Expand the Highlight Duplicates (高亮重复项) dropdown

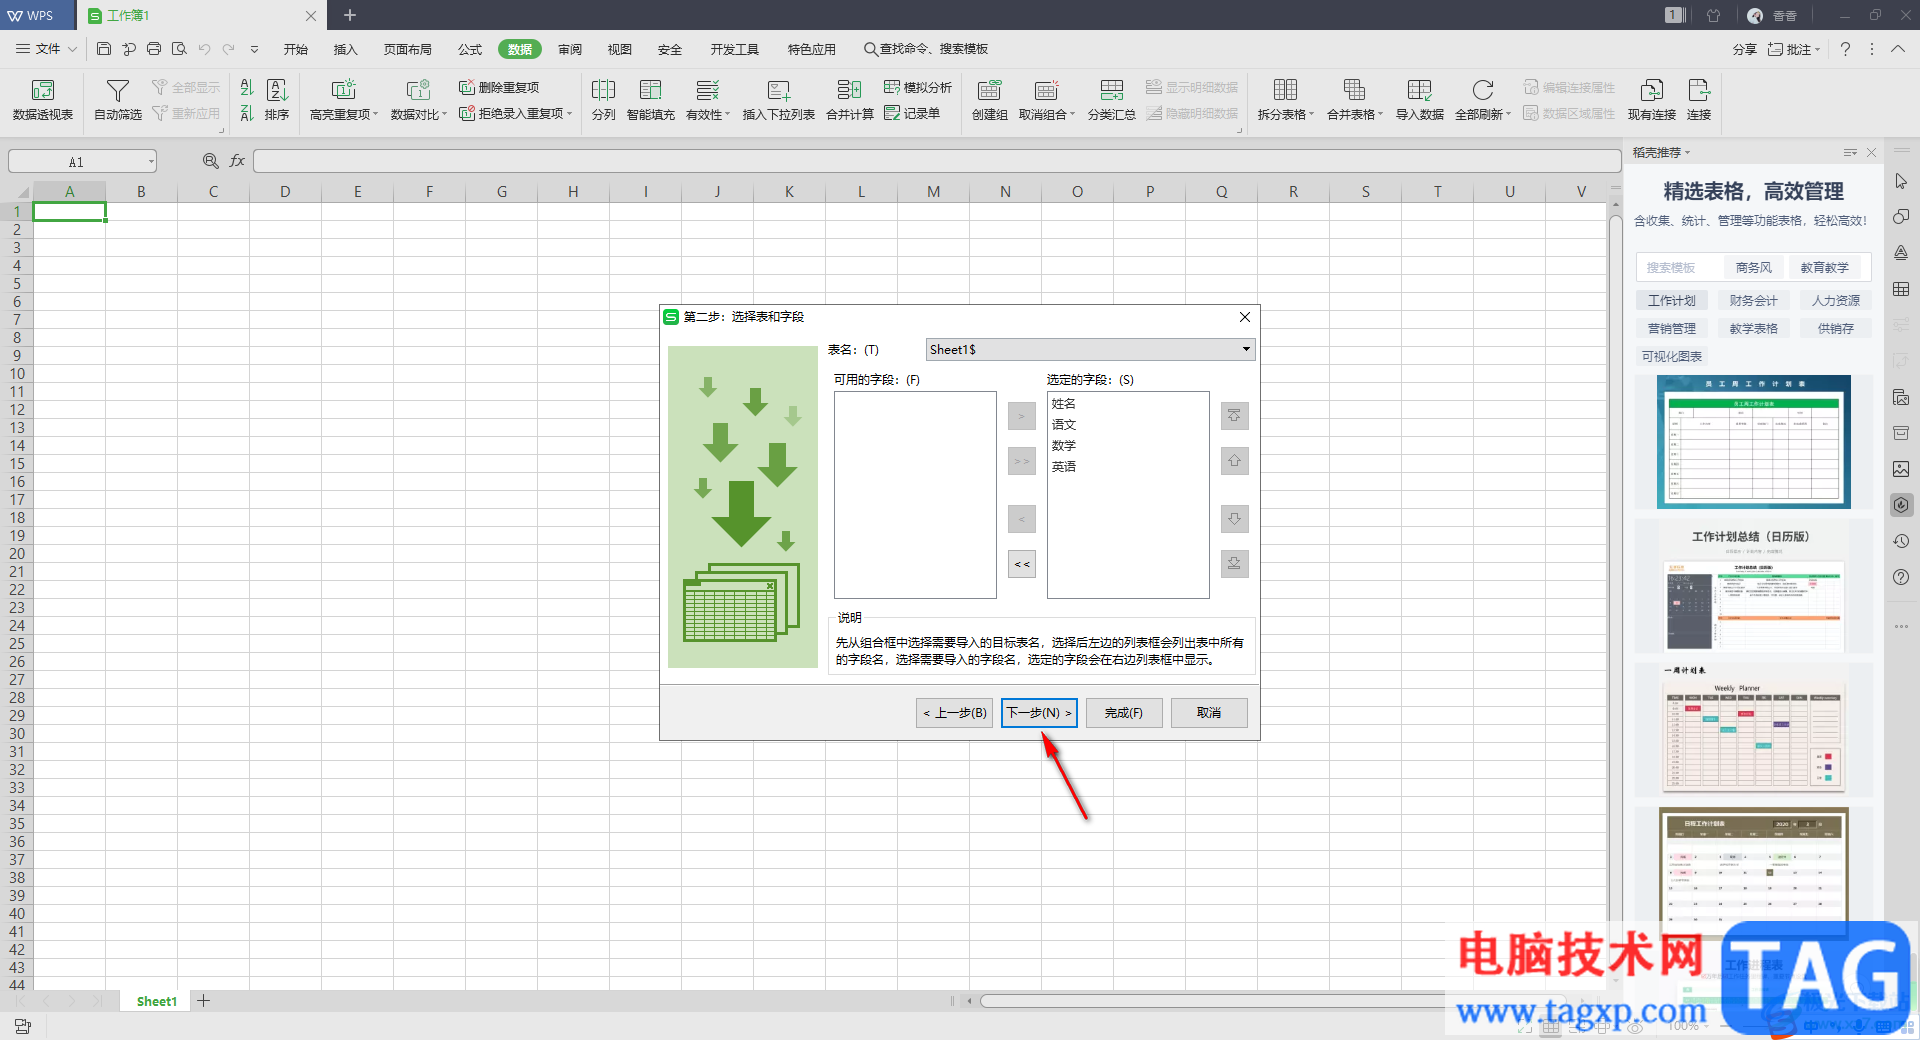coord(375,114)
